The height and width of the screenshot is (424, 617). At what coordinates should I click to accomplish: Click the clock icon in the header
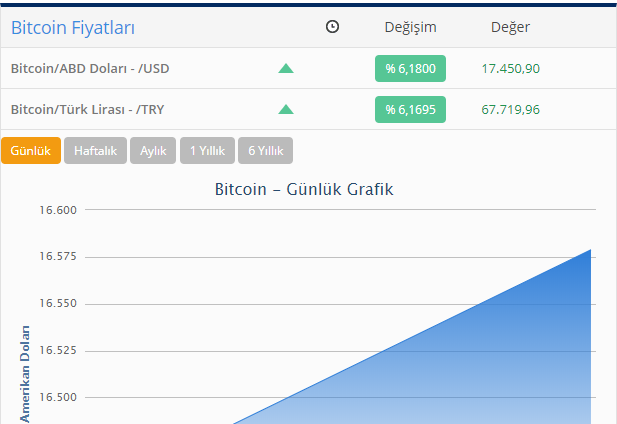pyautogui.click(x=332, y=27)
